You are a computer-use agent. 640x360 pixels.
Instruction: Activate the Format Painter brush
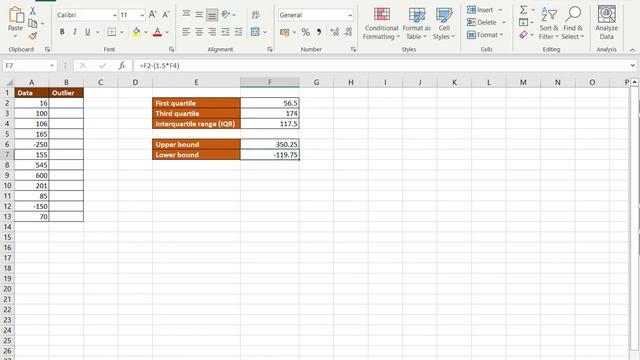pos(33,36)
